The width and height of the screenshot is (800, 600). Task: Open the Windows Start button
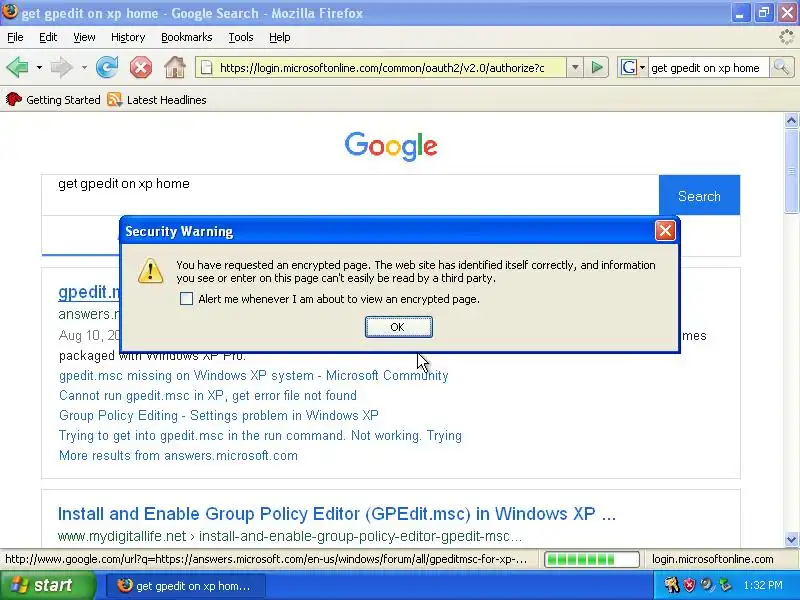pyautogui.click(x=48, y=585)
